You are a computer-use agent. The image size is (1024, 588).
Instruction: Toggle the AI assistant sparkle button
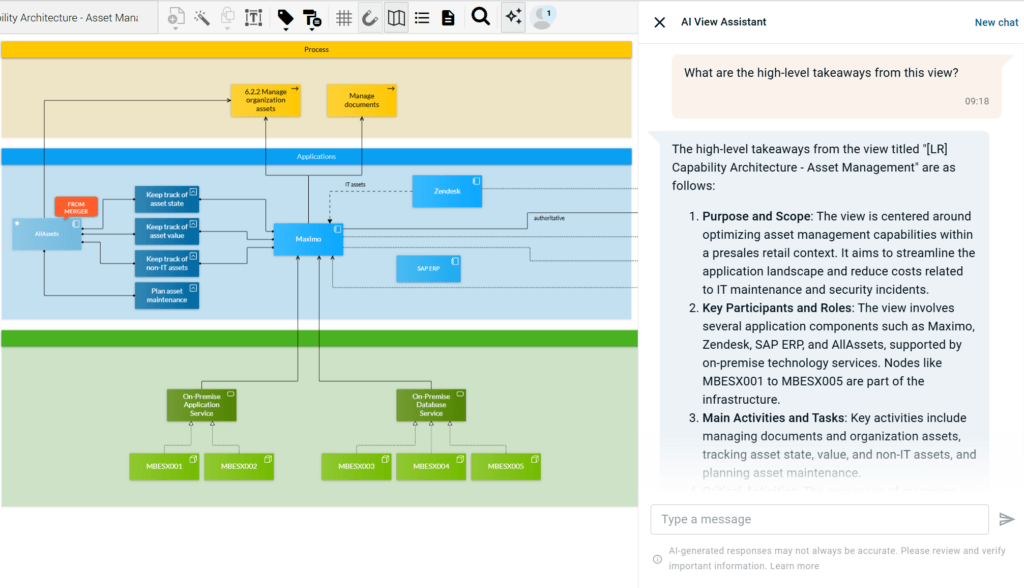[513, 17]
